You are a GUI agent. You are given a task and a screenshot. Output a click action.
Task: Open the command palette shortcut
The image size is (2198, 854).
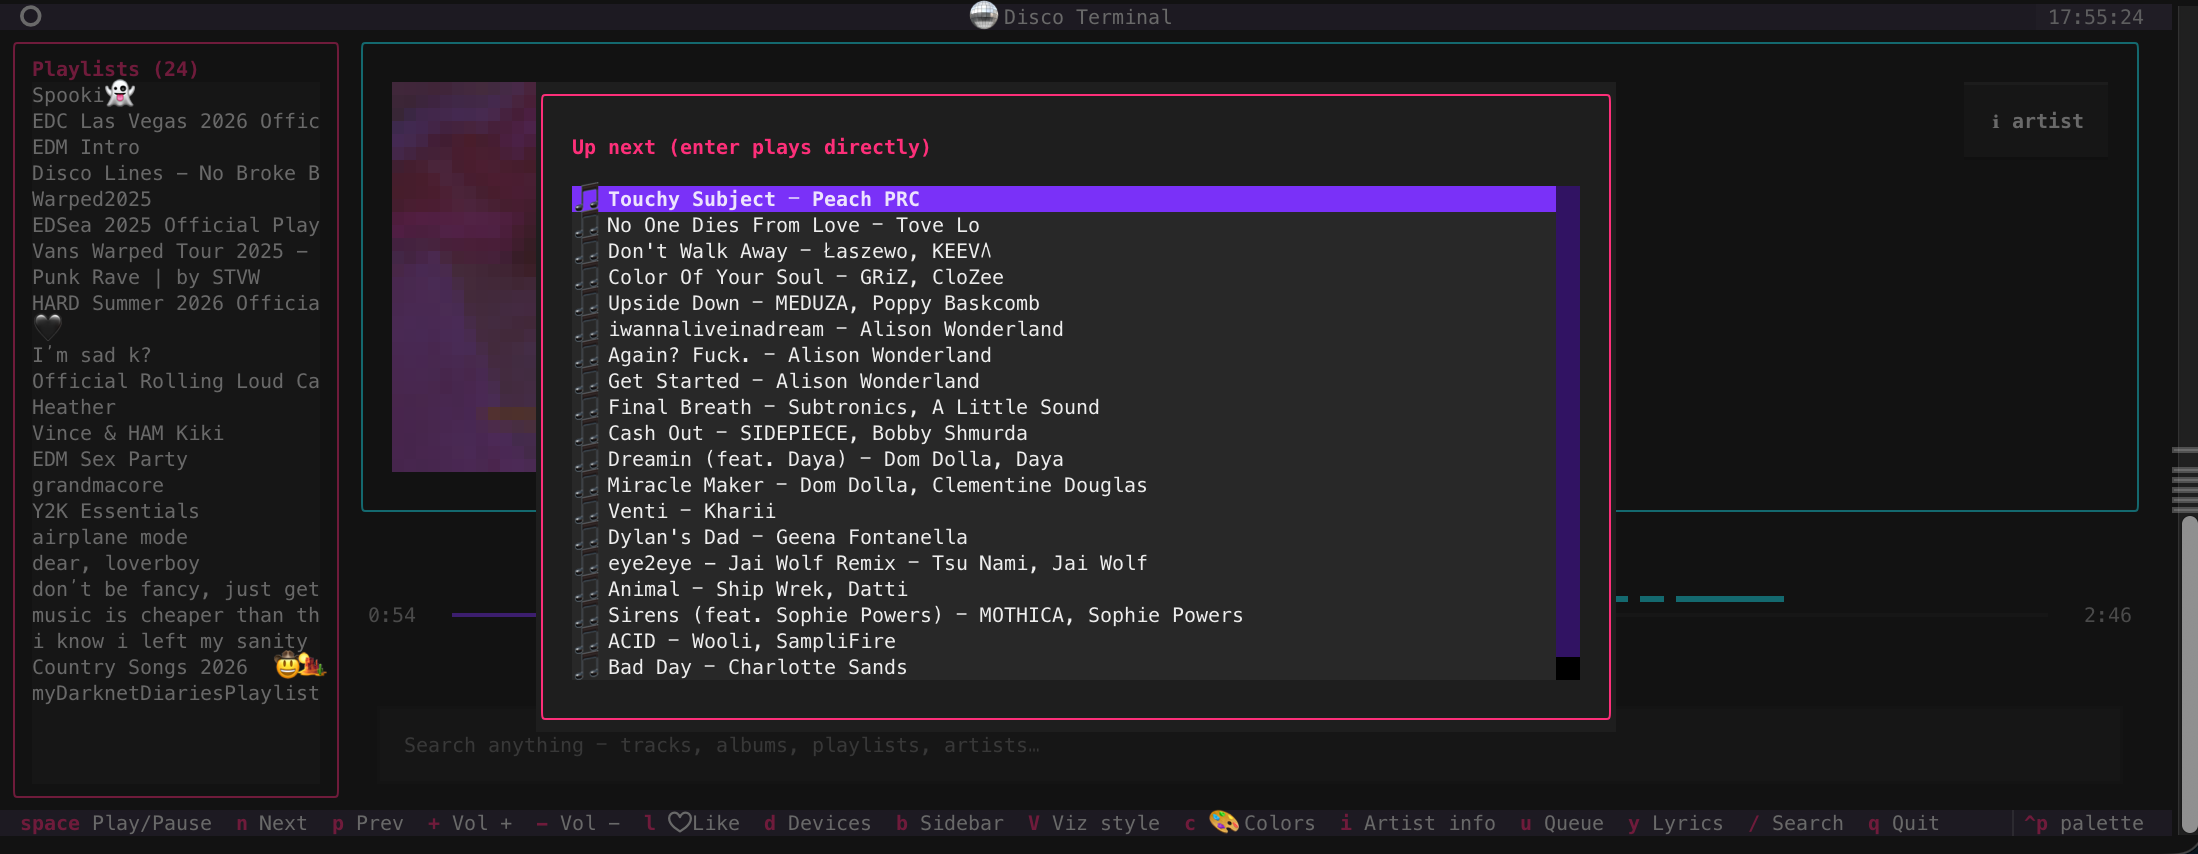[x=2083, y=823]
